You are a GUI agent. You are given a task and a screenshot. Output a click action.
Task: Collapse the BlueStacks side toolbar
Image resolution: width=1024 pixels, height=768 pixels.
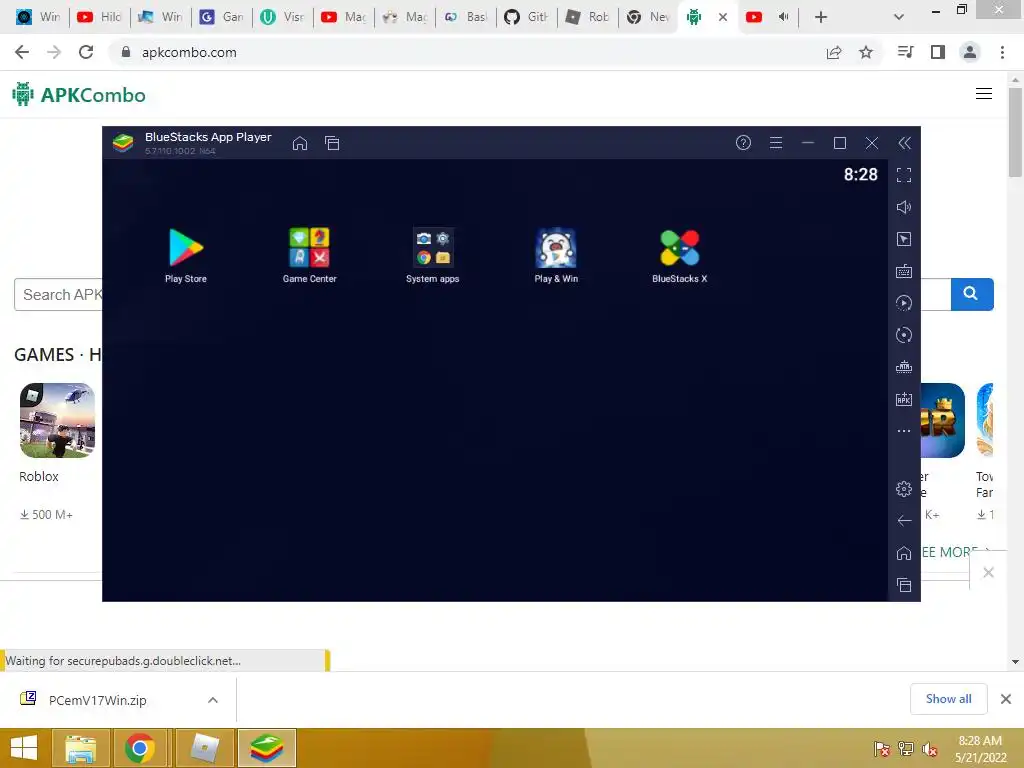click(904, 143)
